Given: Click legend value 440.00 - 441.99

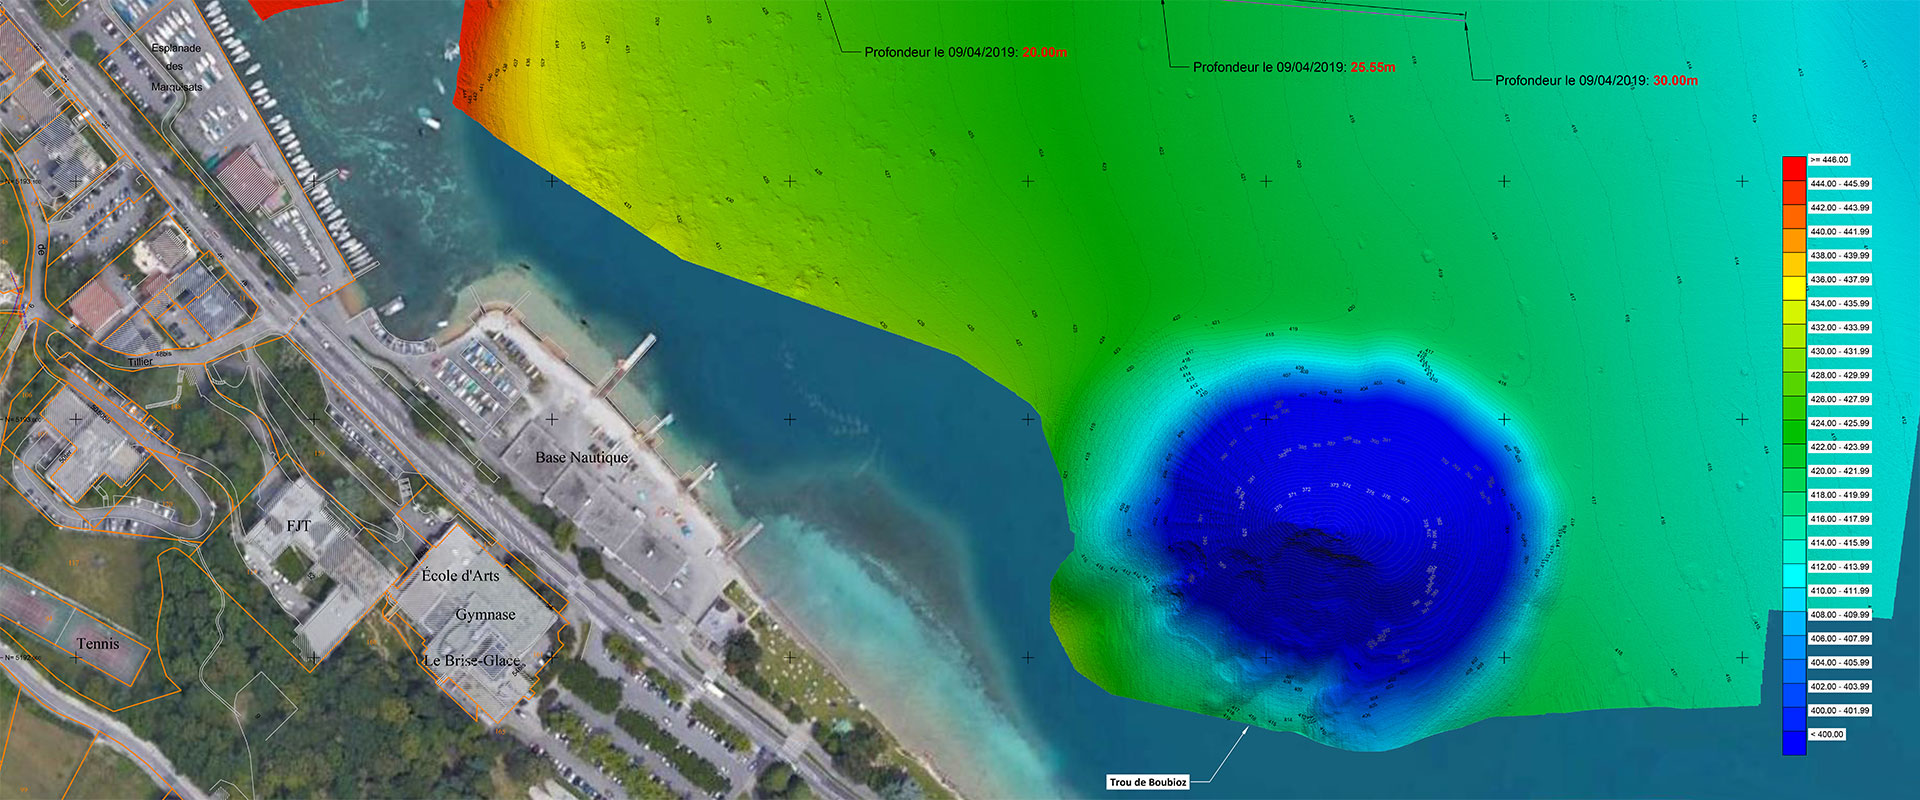Looking at the screenshot, I should point(1839,232).
